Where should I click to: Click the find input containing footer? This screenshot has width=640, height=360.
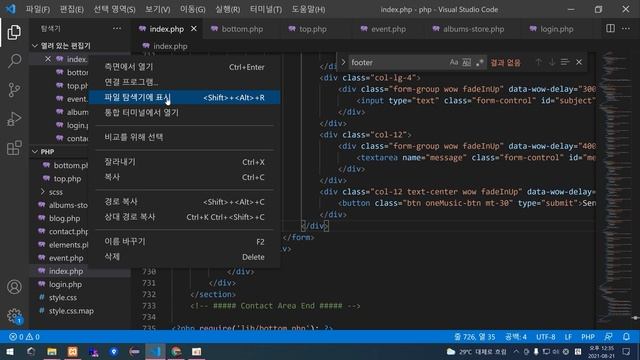tap(398, 62)
